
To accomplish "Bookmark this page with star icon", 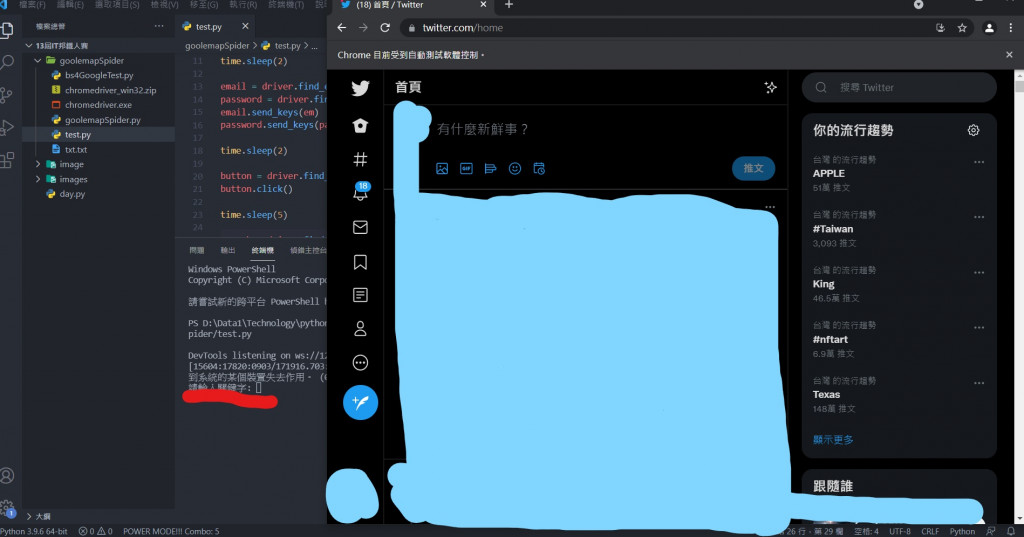I will click(962, 27).
